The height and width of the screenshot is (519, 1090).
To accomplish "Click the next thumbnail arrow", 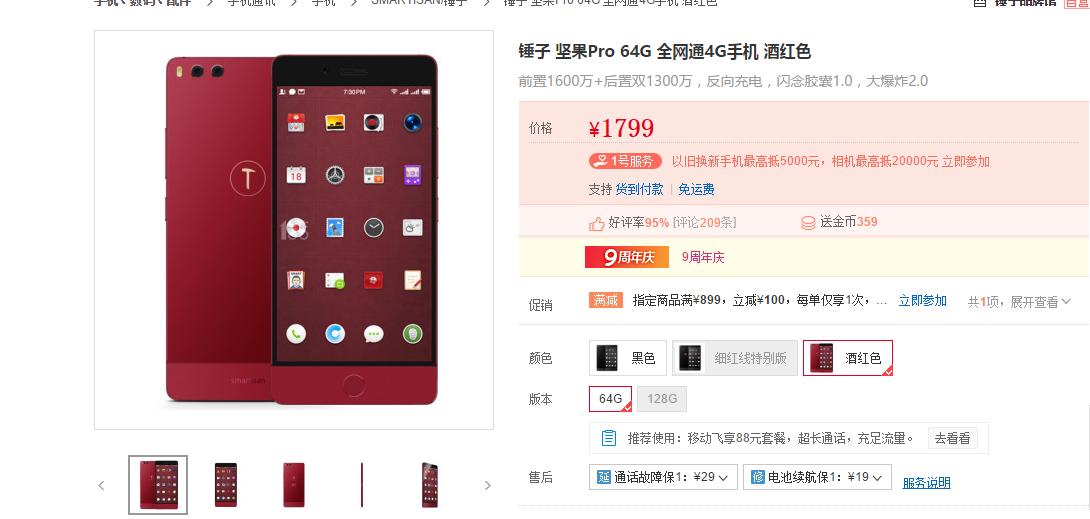I will click(x=487, y=485).
